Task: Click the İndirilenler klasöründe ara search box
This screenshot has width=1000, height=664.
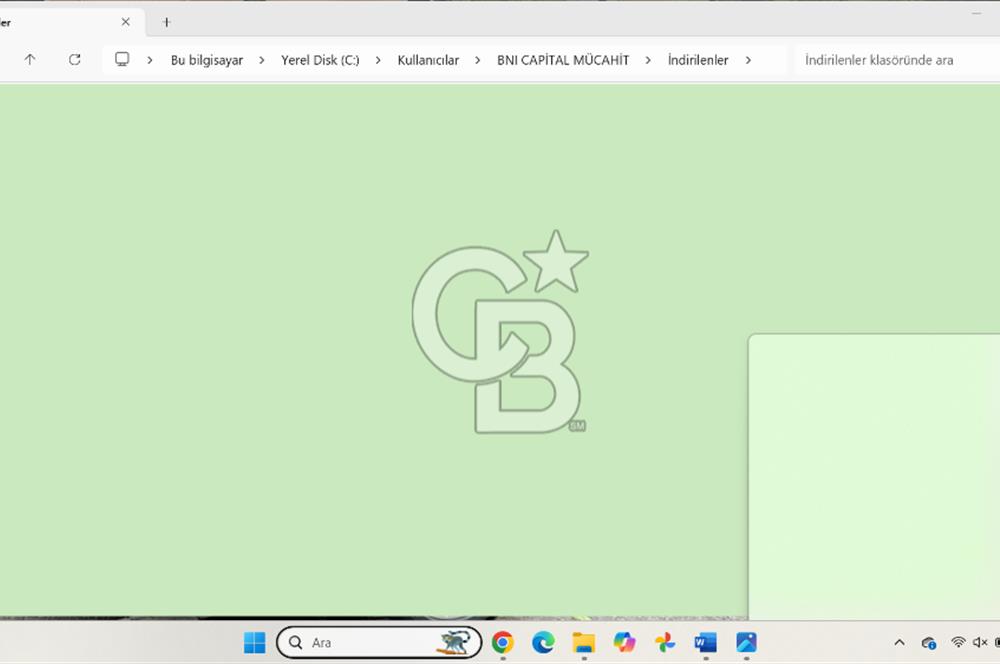Action: [x=890, y=60]
